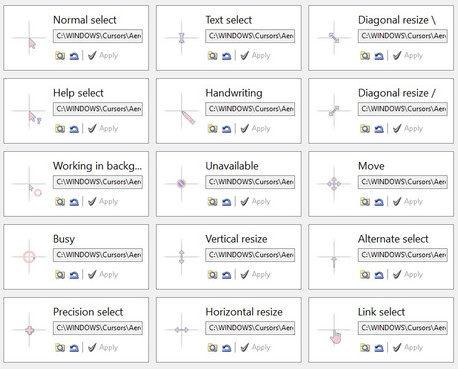The width and height of the screenshot is (458, 369).
Task: Click Apply under Alternate select
Action: pos(408,274)
